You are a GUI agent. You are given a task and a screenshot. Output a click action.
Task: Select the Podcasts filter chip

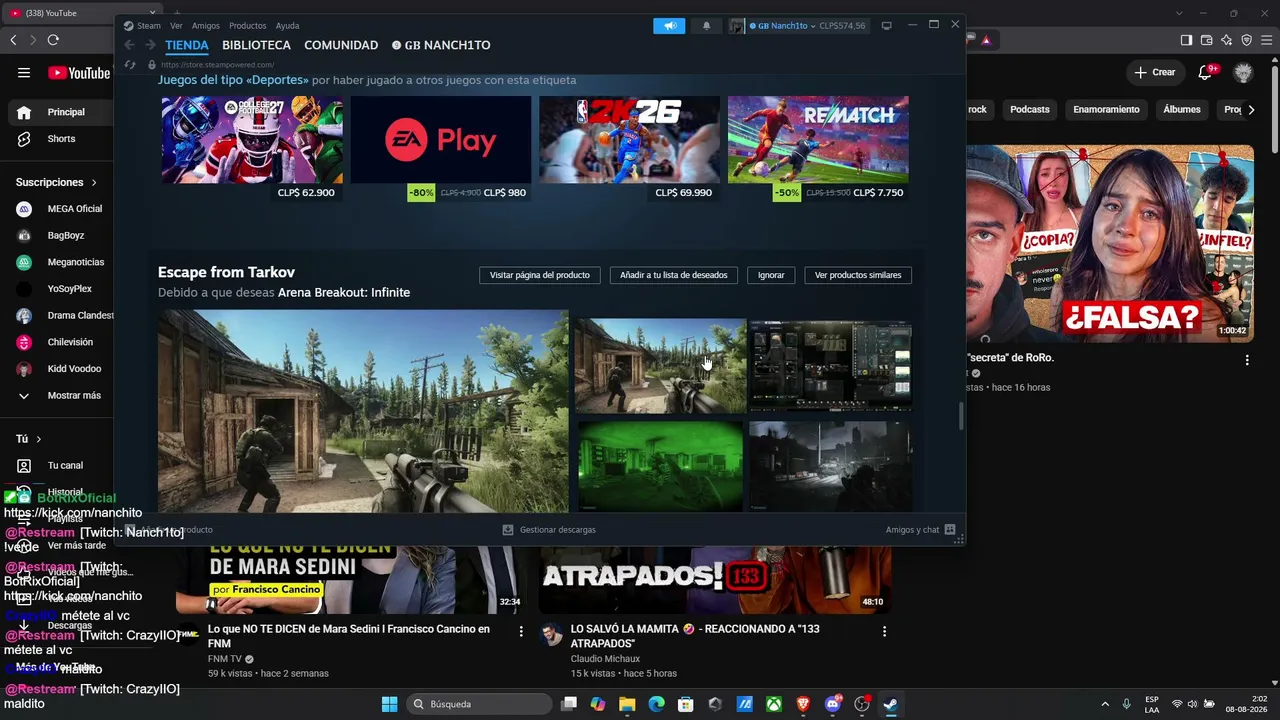click(1030, 110)
